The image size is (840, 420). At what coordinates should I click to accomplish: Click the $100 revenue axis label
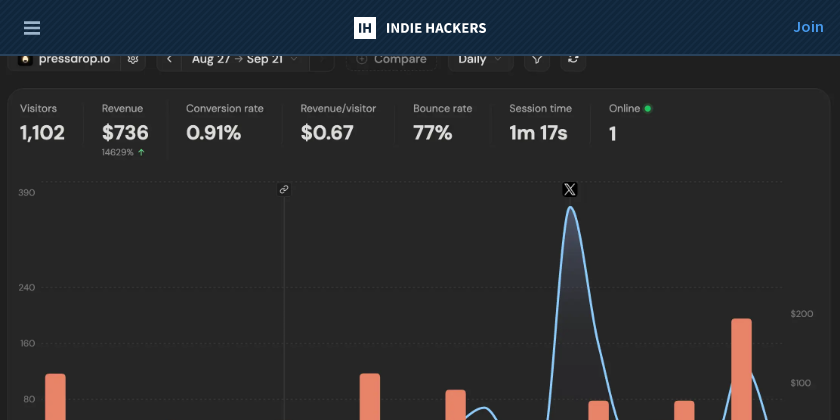(x=801, y=383)
